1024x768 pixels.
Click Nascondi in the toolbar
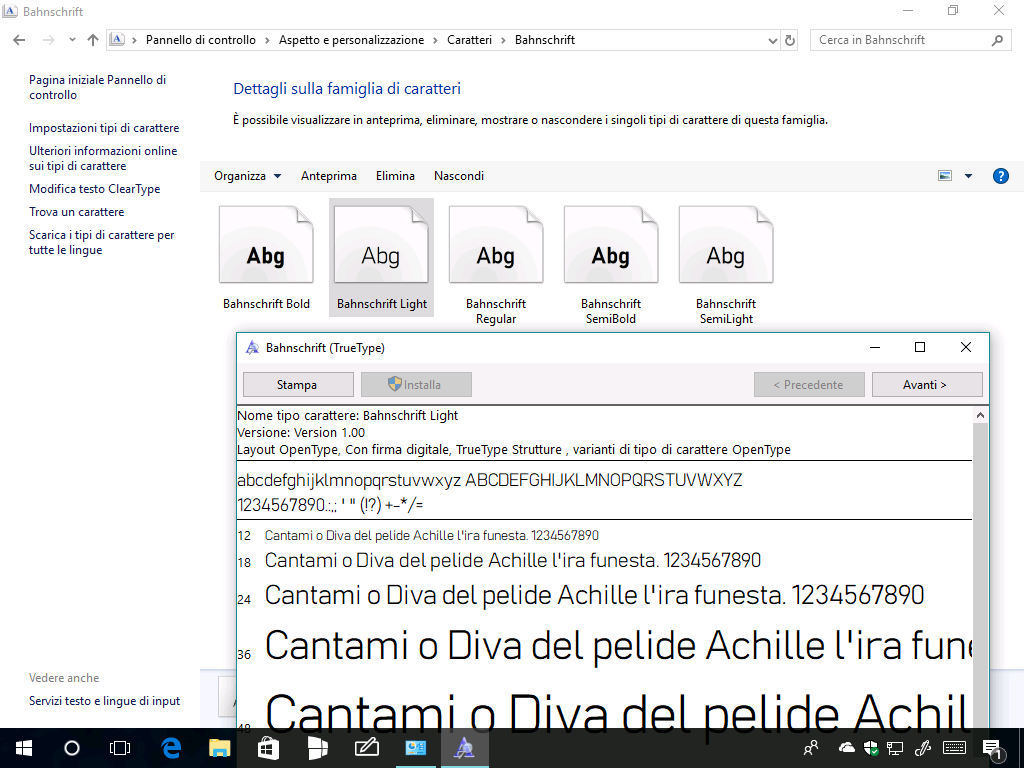tap(458, 176)
